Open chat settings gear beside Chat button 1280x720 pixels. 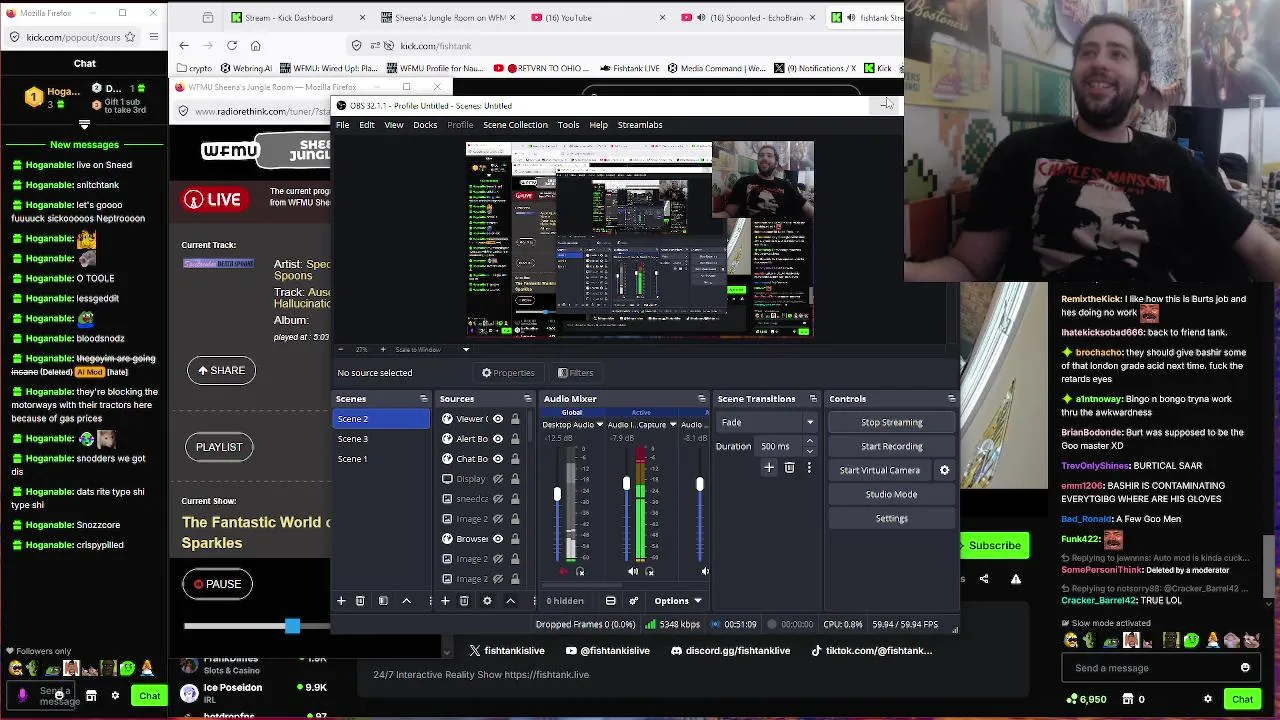[x=1208, y=699]
